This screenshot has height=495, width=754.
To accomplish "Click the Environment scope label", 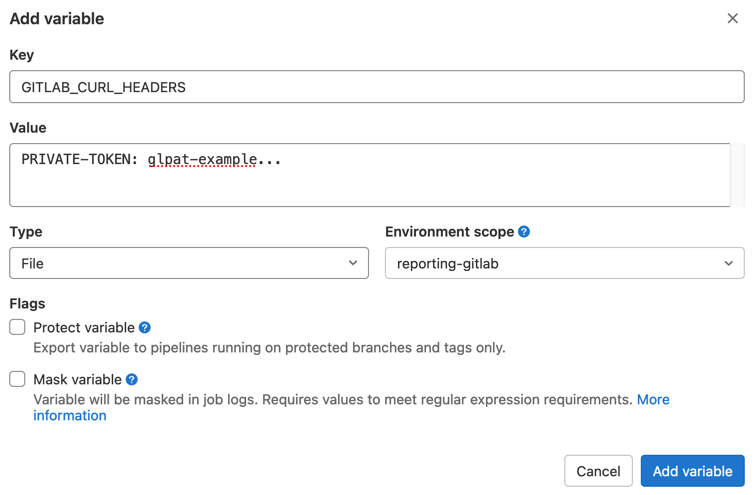I will tap(449, 232).
